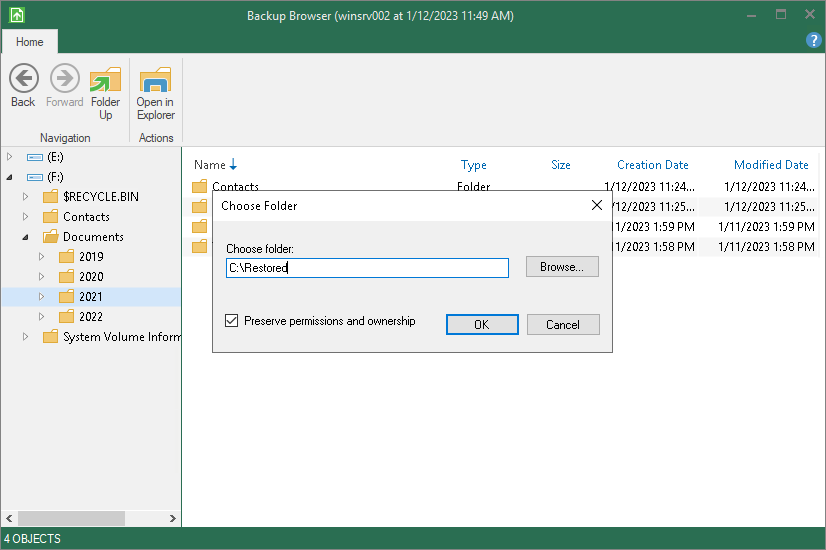The height and width of the screenshot is (550, 826).
Task: Select the $RECYCLE.BIN folder icon
Action: point(51,197)
